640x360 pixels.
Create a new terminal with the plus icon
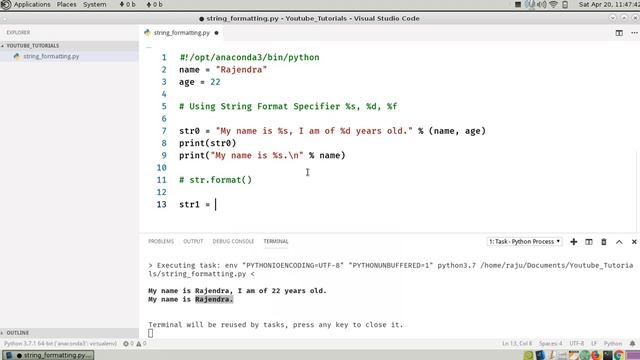(x=573, y=242)
